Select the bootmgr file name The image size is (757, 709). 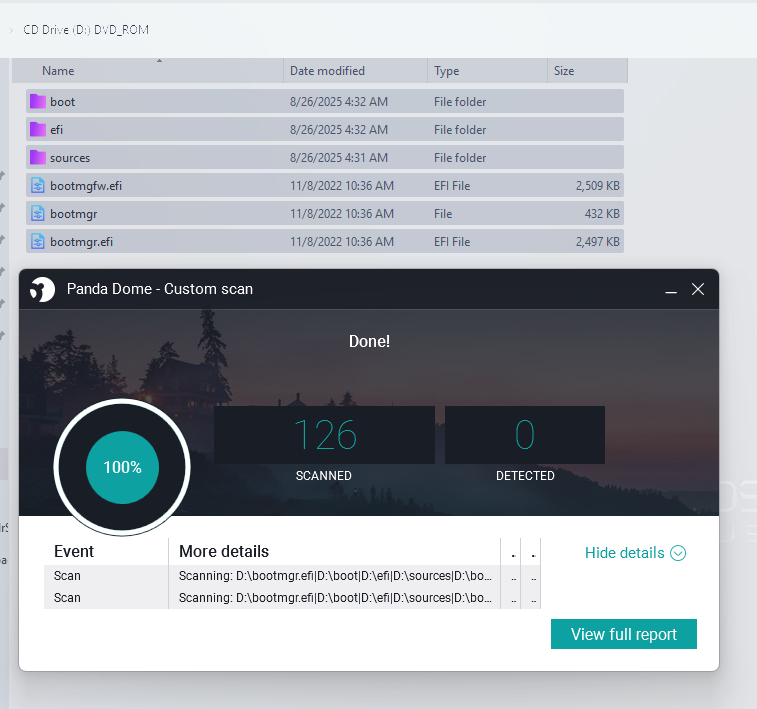click(74, 214)
